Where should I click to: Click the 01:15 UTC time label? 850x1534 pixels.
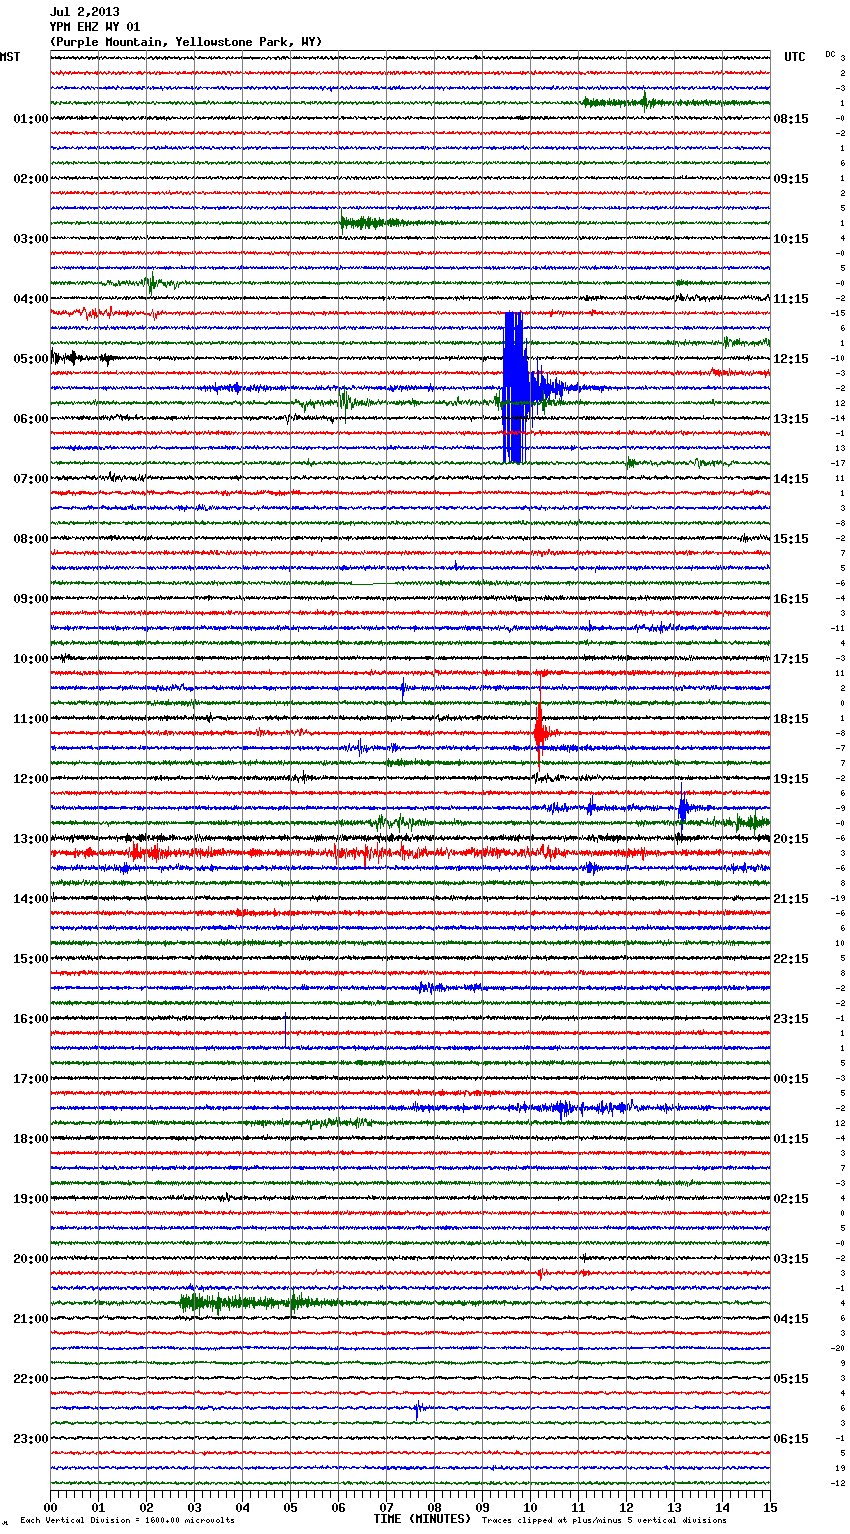click(x=791, y=1139)
